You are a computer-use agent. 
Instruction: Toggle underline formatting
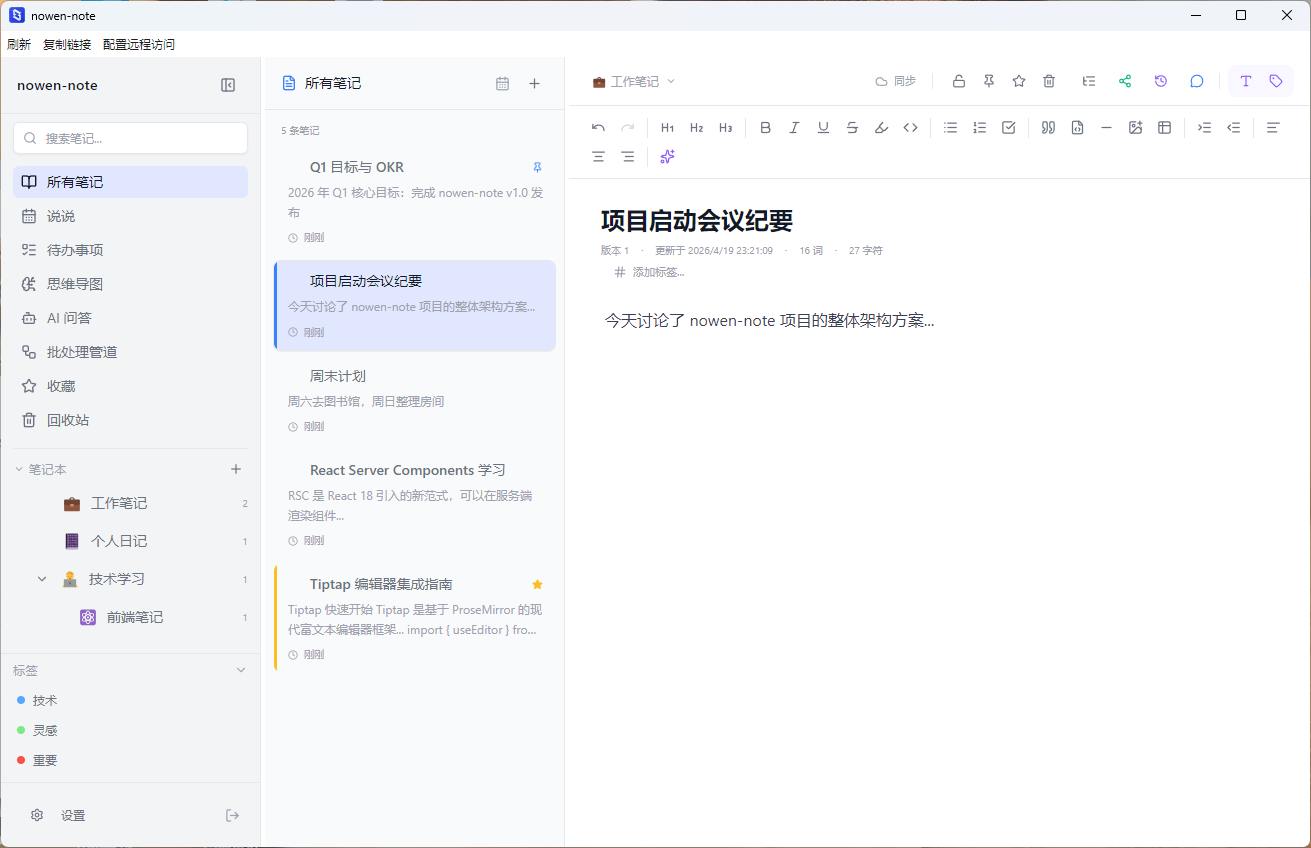tap(823, 128)
